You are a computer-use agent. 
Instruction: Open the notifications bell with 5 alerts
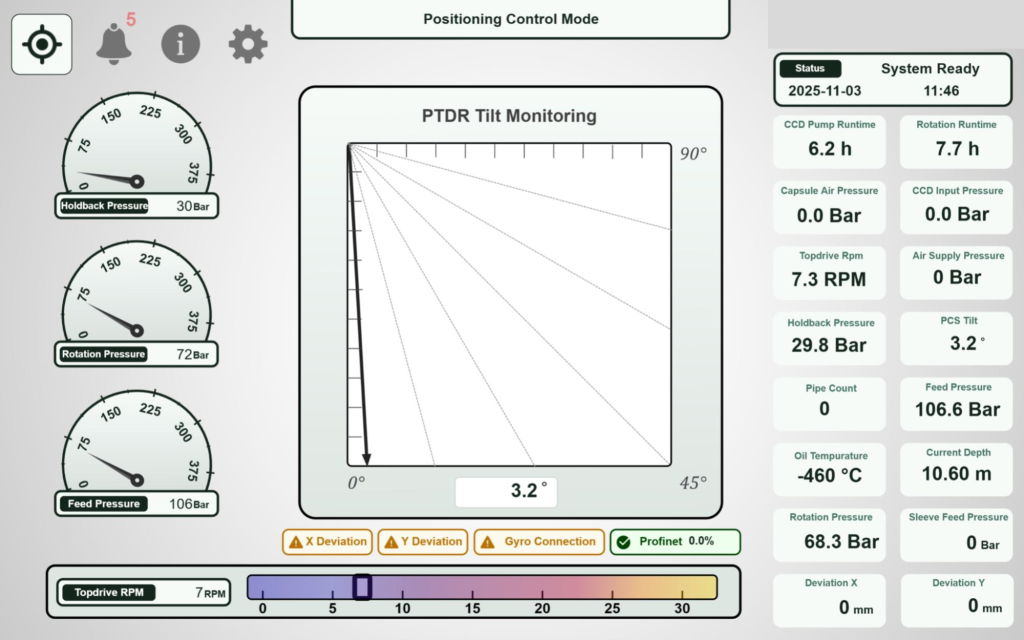114,43
